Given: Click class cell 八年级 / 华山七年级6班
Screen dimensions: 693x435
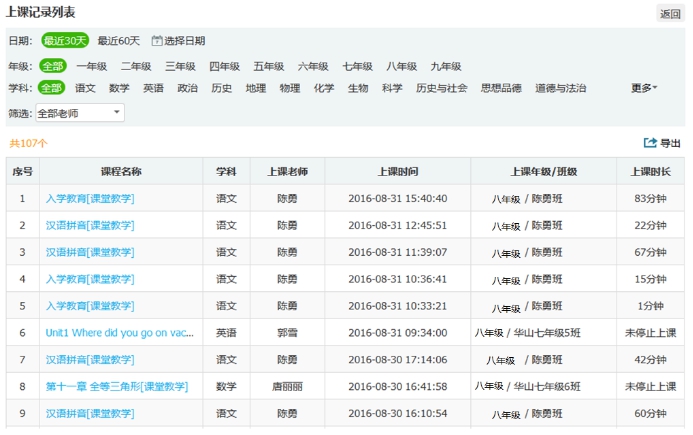Looking at the screenshot, I should click(x=528, y=386).
